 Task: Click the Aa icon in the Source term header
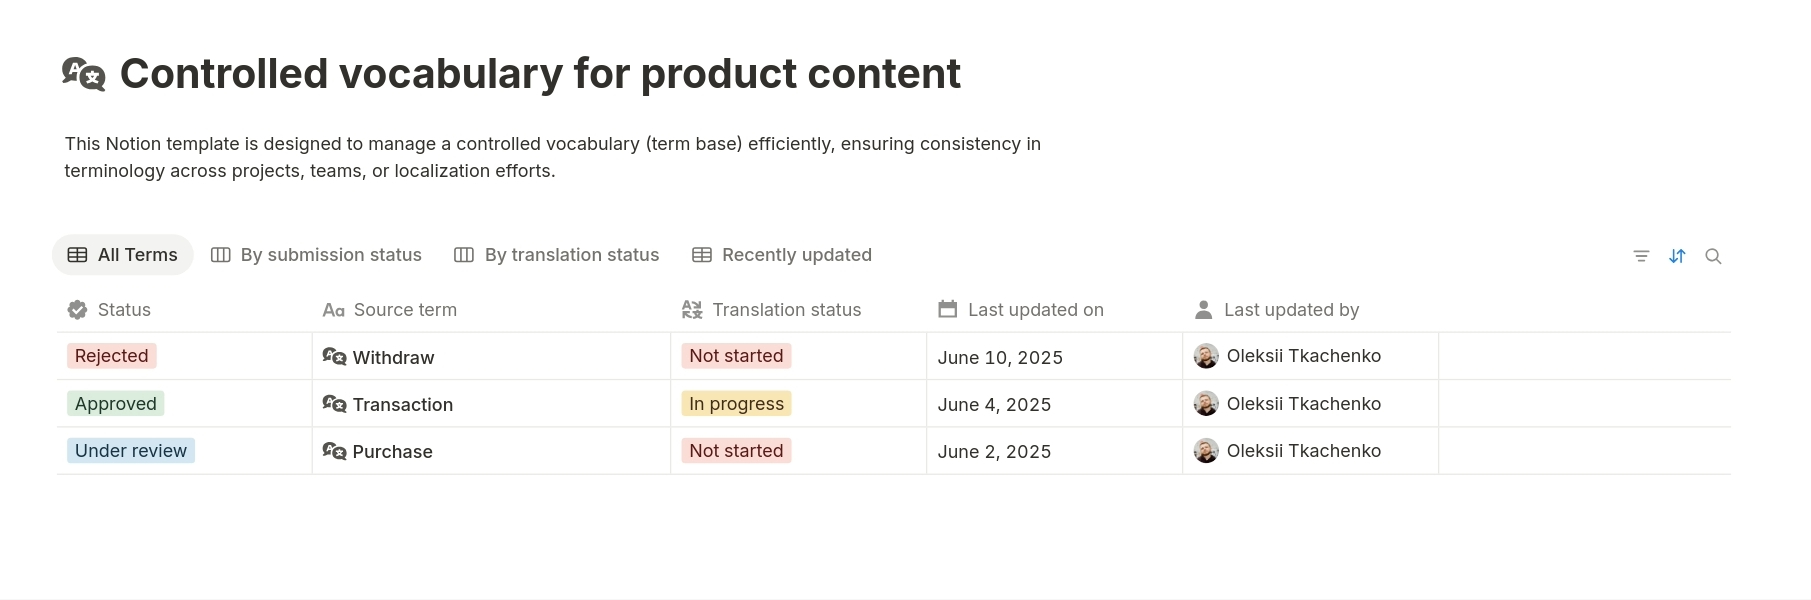coord(333,309)
